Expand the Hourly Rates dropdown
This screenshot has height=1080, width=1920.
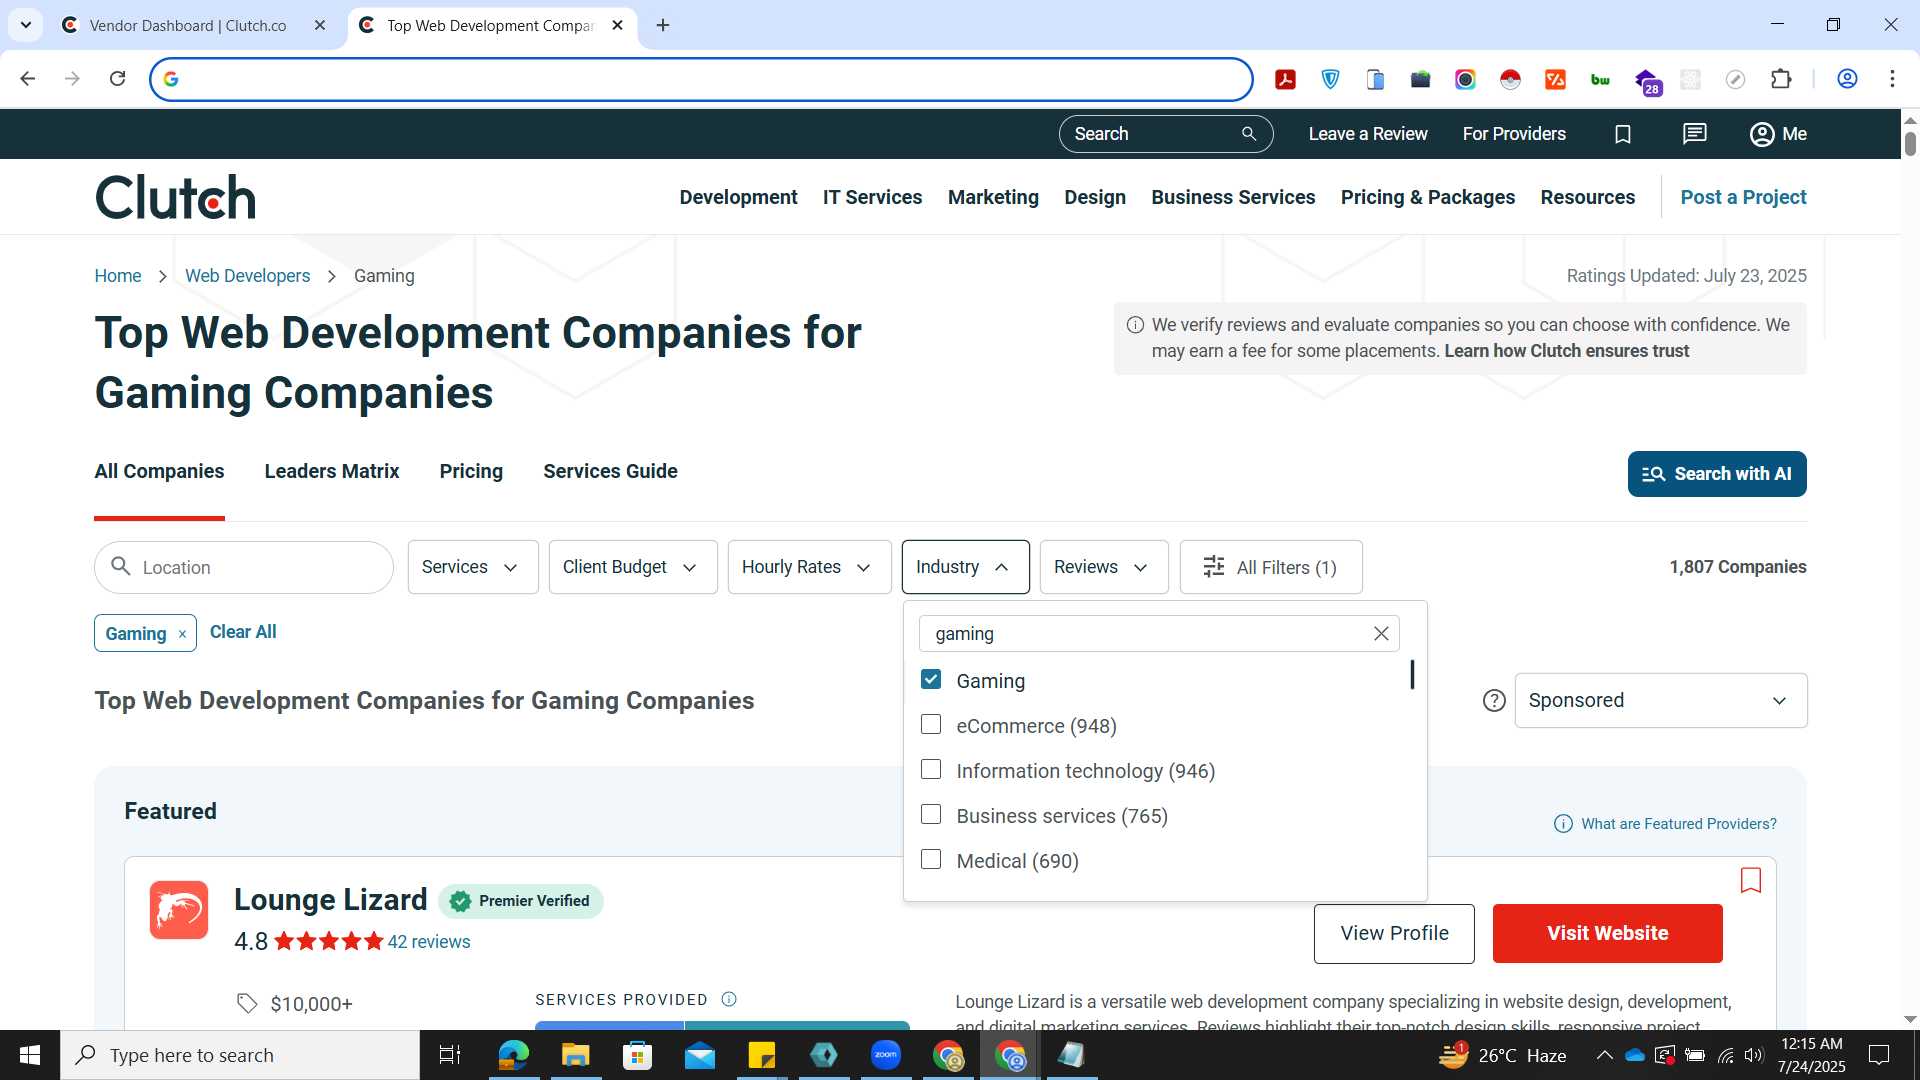click(809, 567)
